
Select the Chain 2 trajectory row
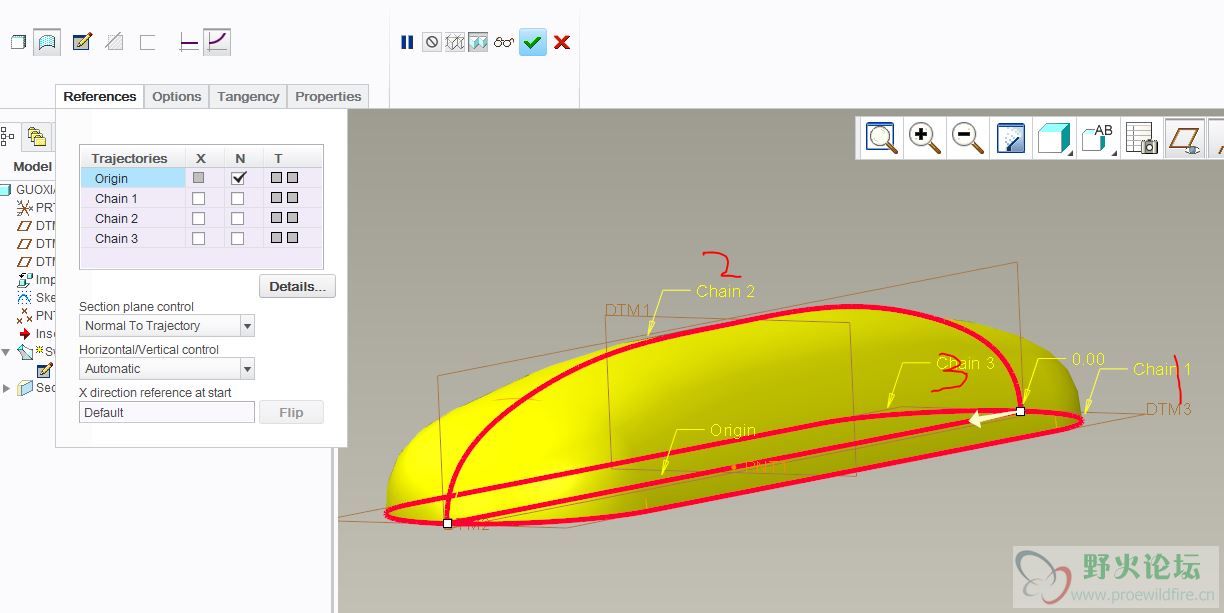click(x=201, y=218)
